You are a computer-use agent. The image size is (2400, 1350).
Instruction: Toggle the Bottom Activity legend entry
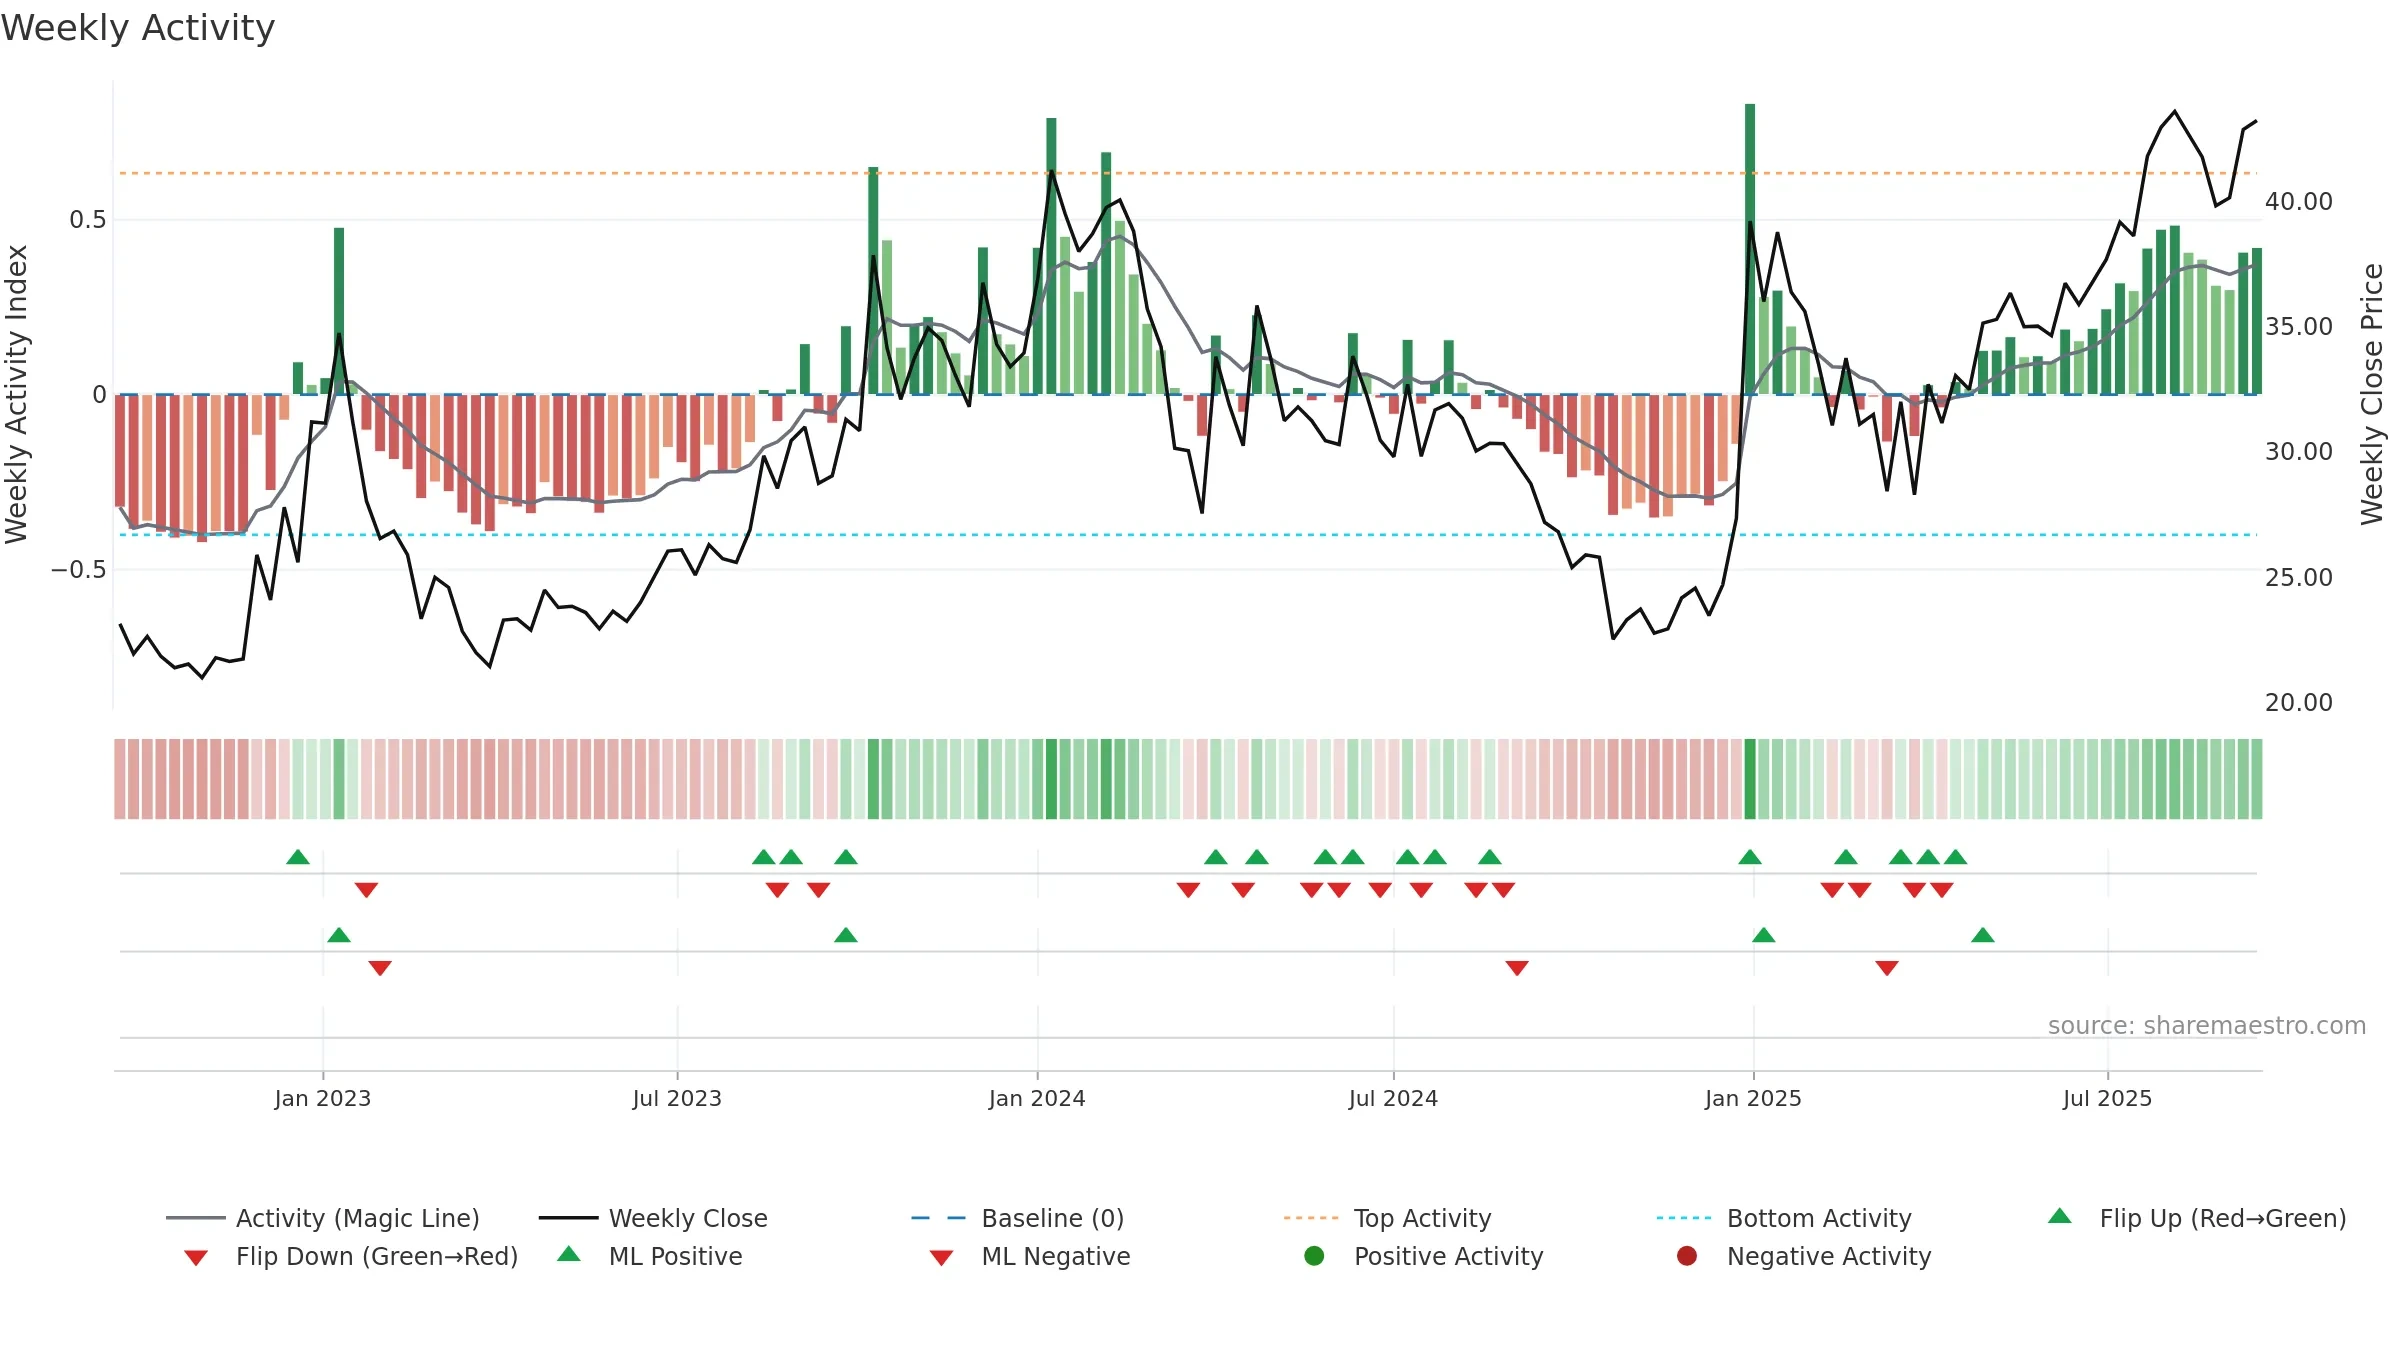point(1784,1218)
